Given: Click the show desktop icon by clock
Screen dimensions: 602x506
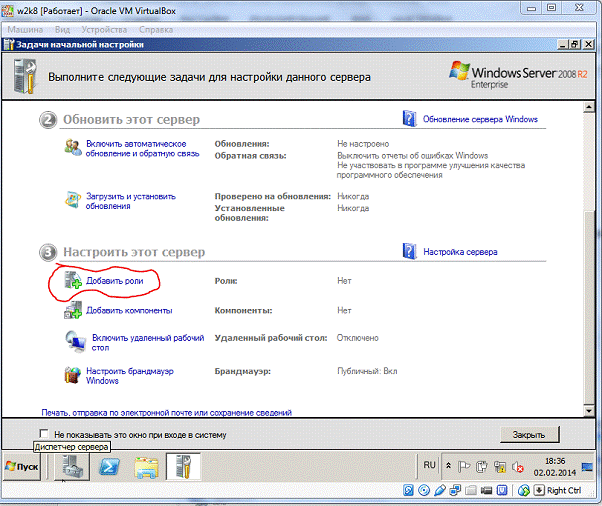Looking at the screenshot, I should pyautogui.click(x=587, y=467).
